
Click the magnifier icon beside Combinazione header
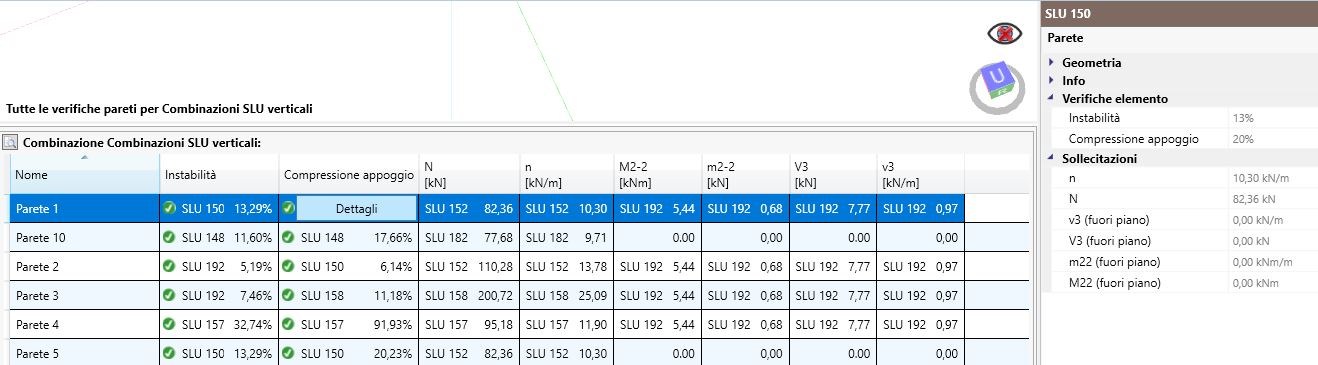[10, 143]
